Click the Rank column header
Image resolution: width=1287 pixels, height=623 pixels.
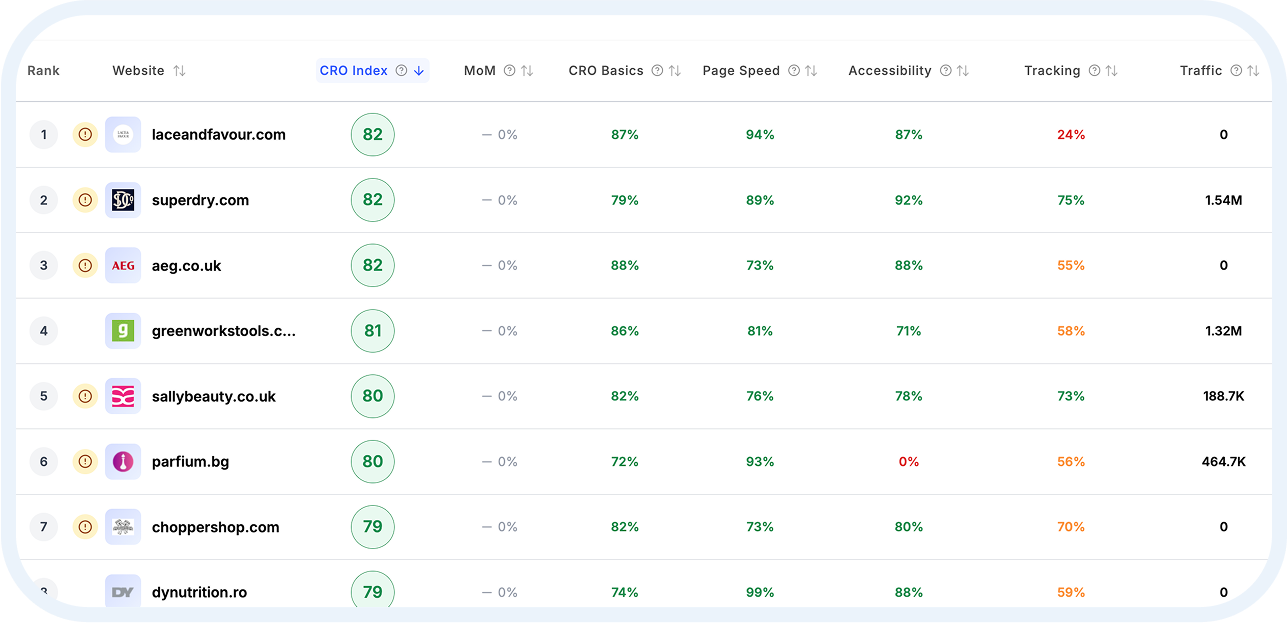tap(43, 70)
